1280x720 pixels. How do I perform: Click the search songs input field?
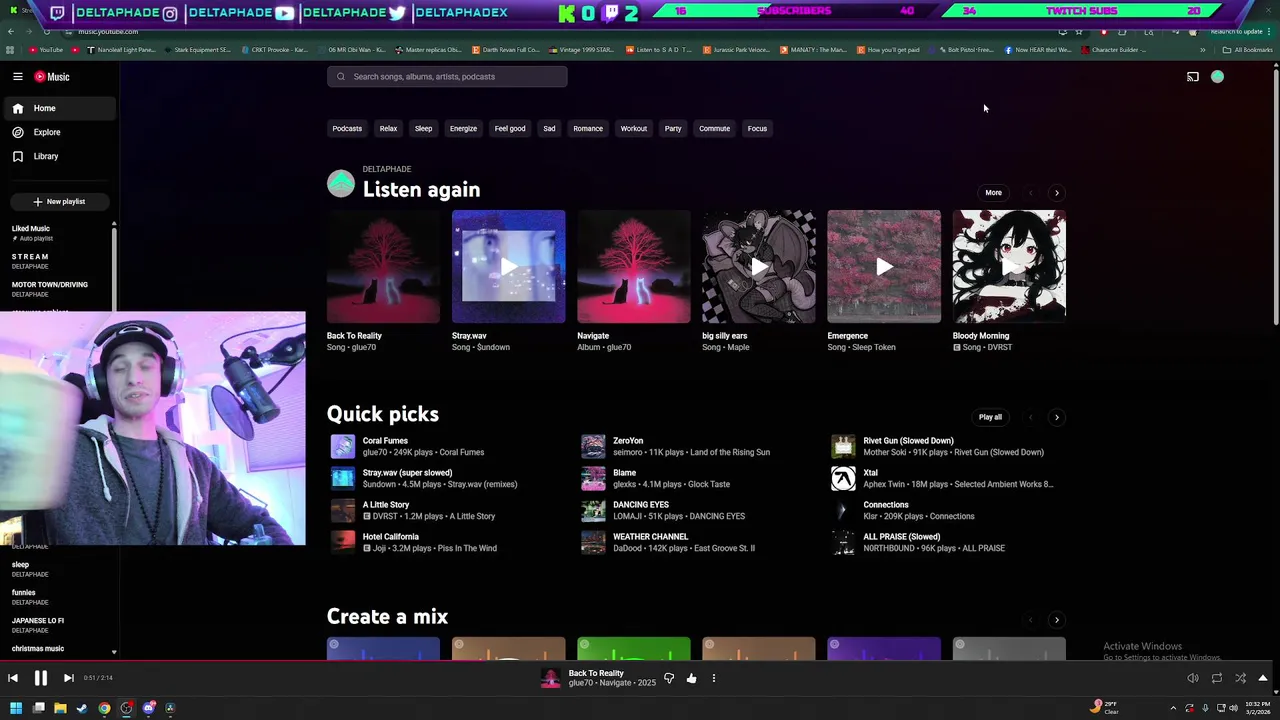pyautogui.click(x=447, y=77)
